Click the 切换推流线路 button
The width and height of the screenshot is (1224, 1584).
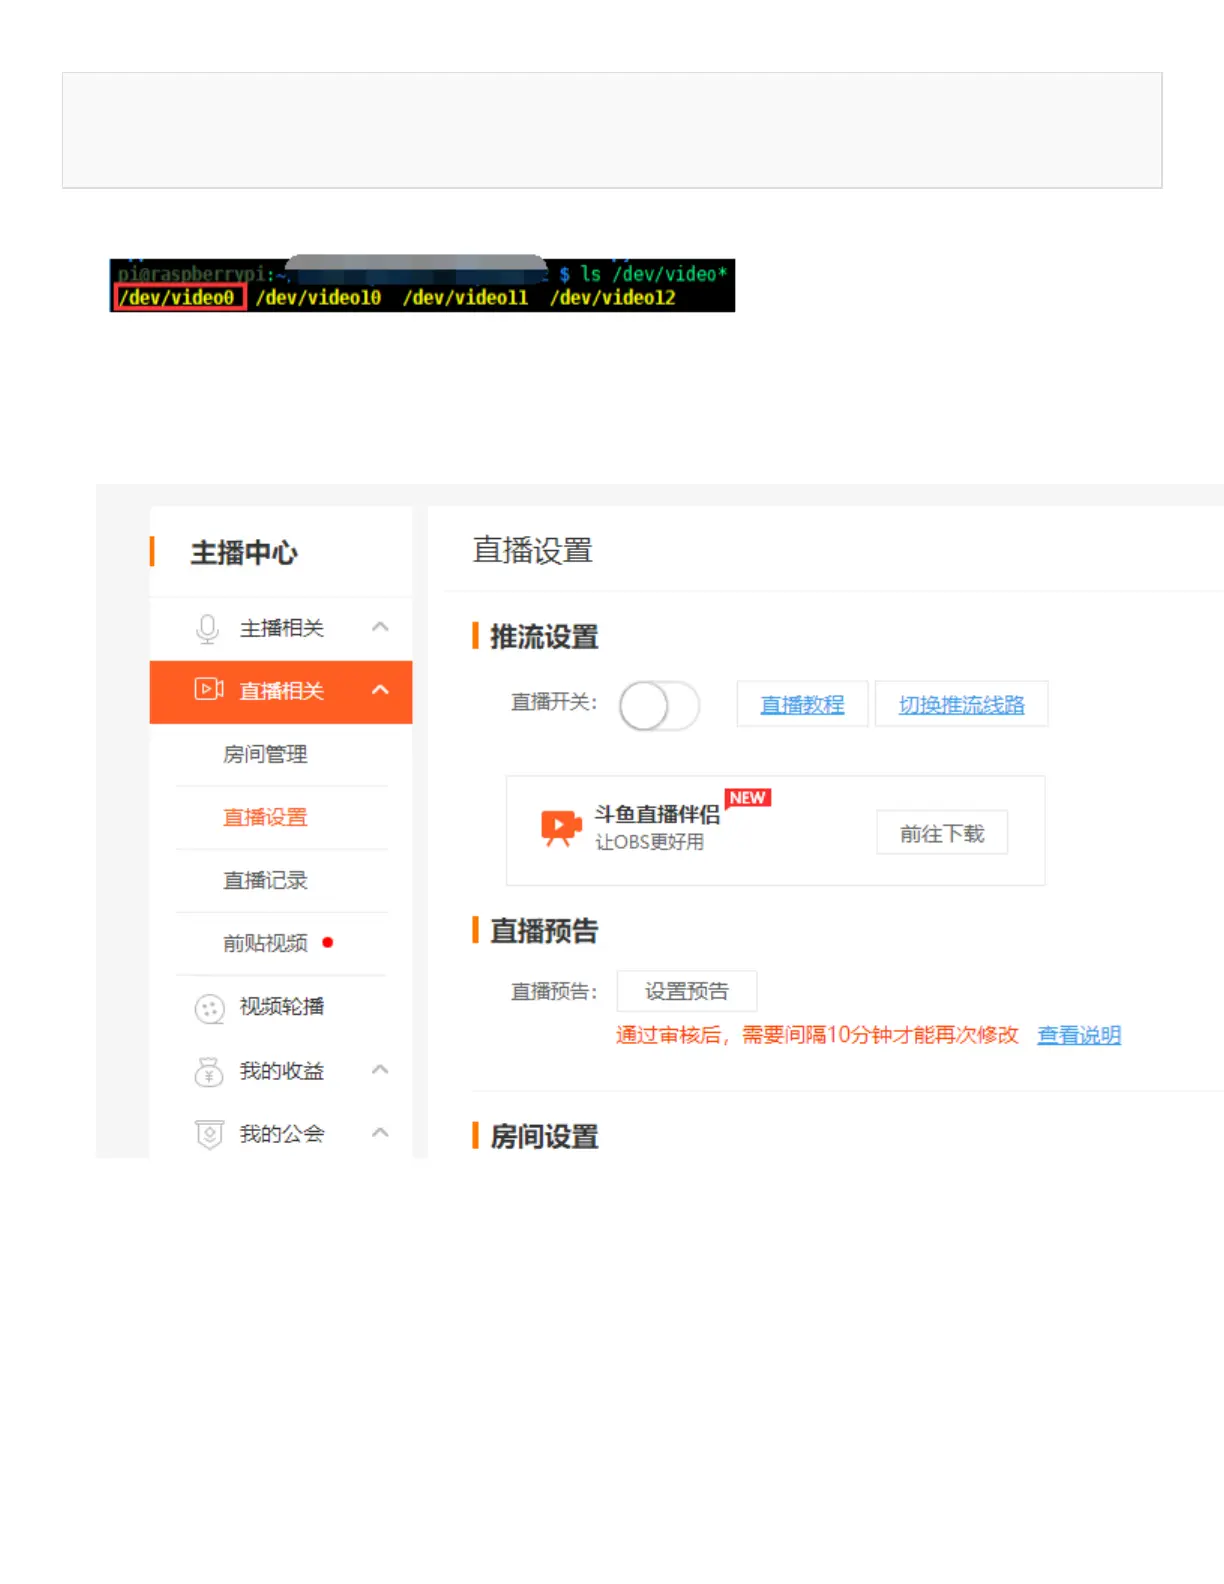(x=961, y=704)
